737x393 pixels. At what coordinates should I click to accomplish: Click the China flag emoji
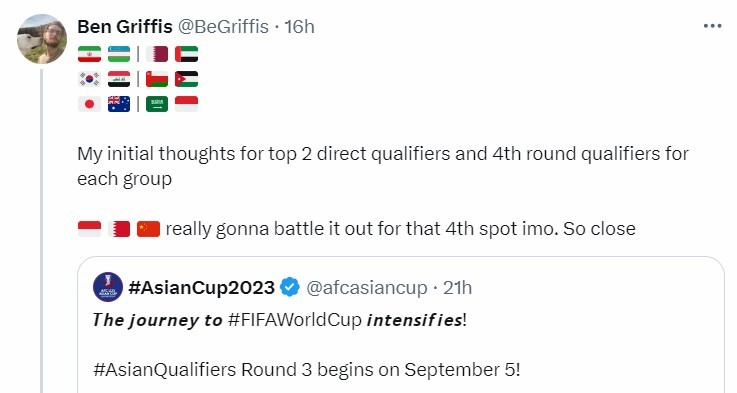click(x=149, y=229)
